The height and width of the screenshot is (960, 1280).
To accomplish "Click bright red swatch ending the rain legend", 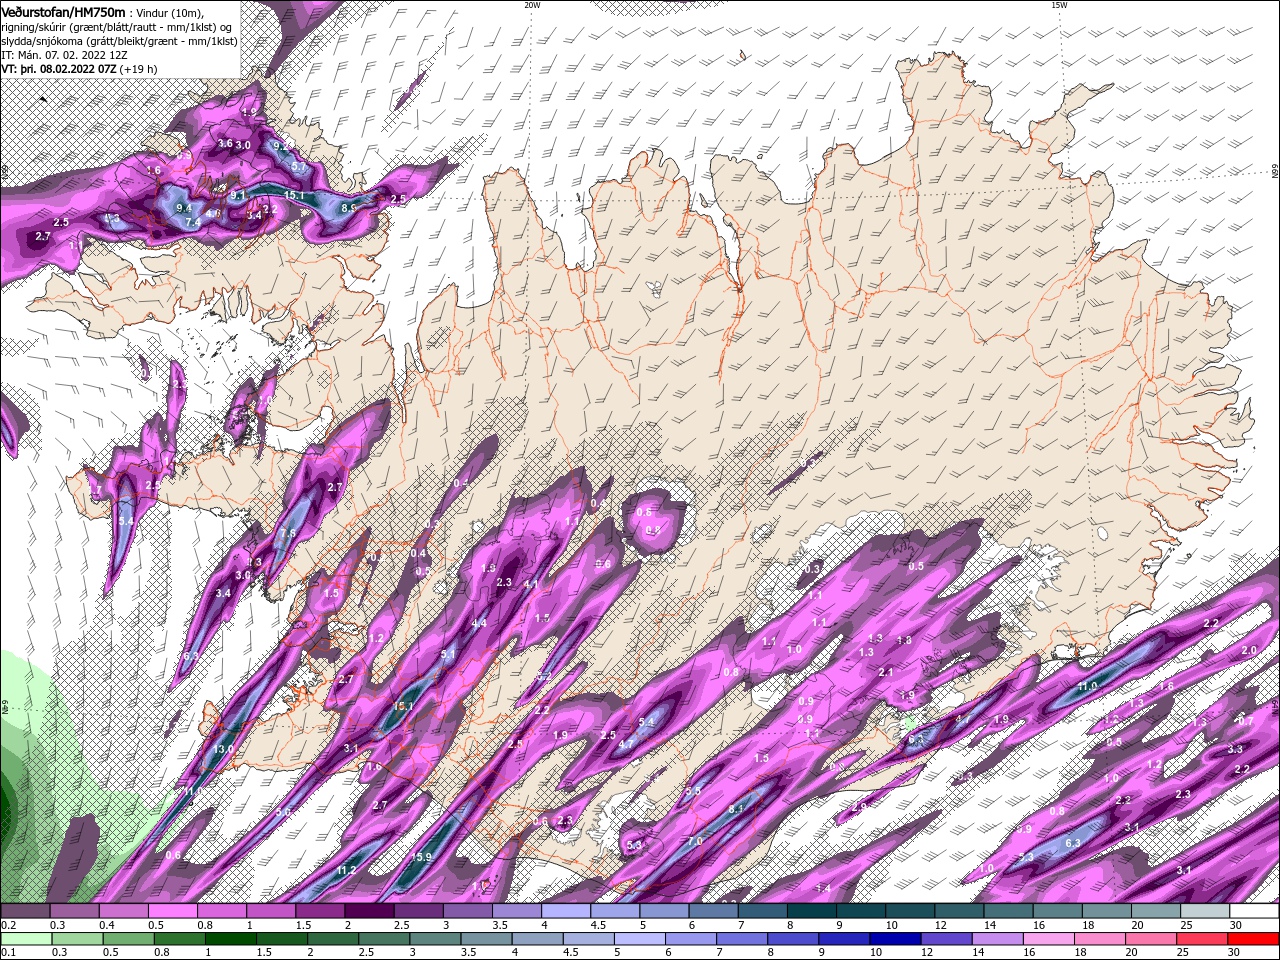I will pyautogui.click(x=1254, y=939).
